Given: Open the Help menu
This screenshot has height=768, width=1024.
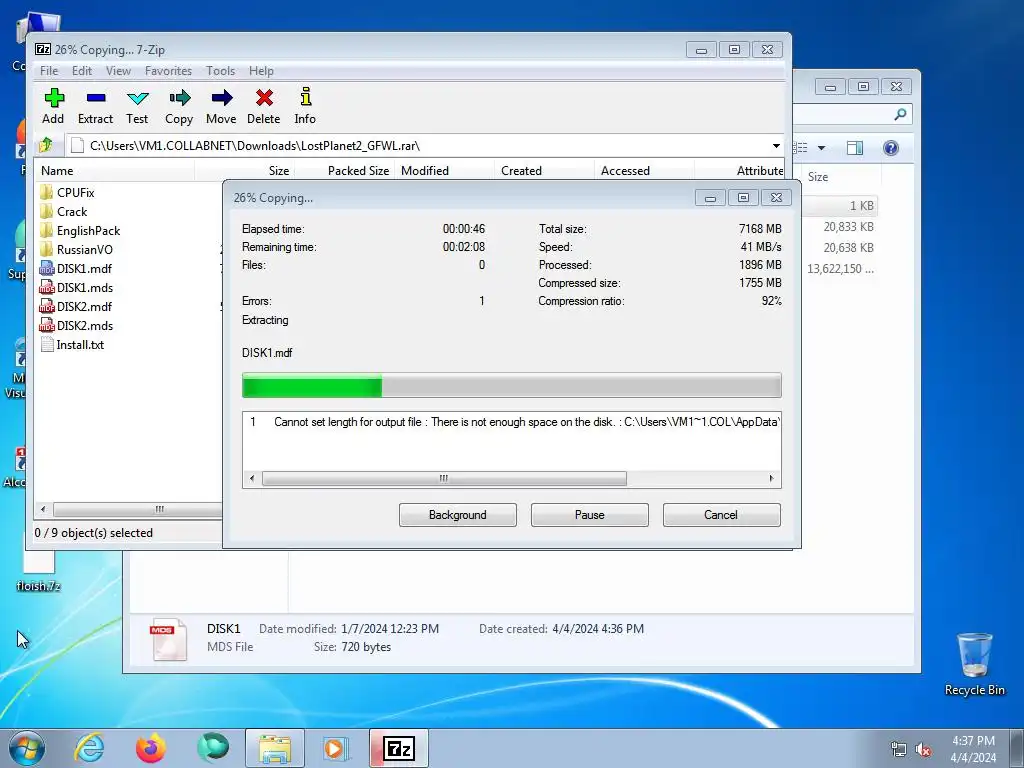Looking at the screenshot, I should point(261,71).
